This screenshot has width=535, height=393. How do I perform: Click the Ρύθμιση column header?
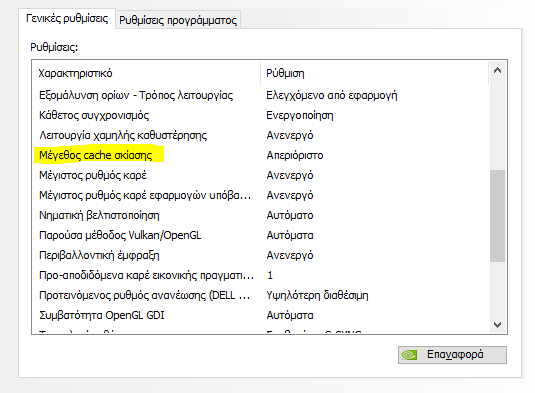pos(375,73)
